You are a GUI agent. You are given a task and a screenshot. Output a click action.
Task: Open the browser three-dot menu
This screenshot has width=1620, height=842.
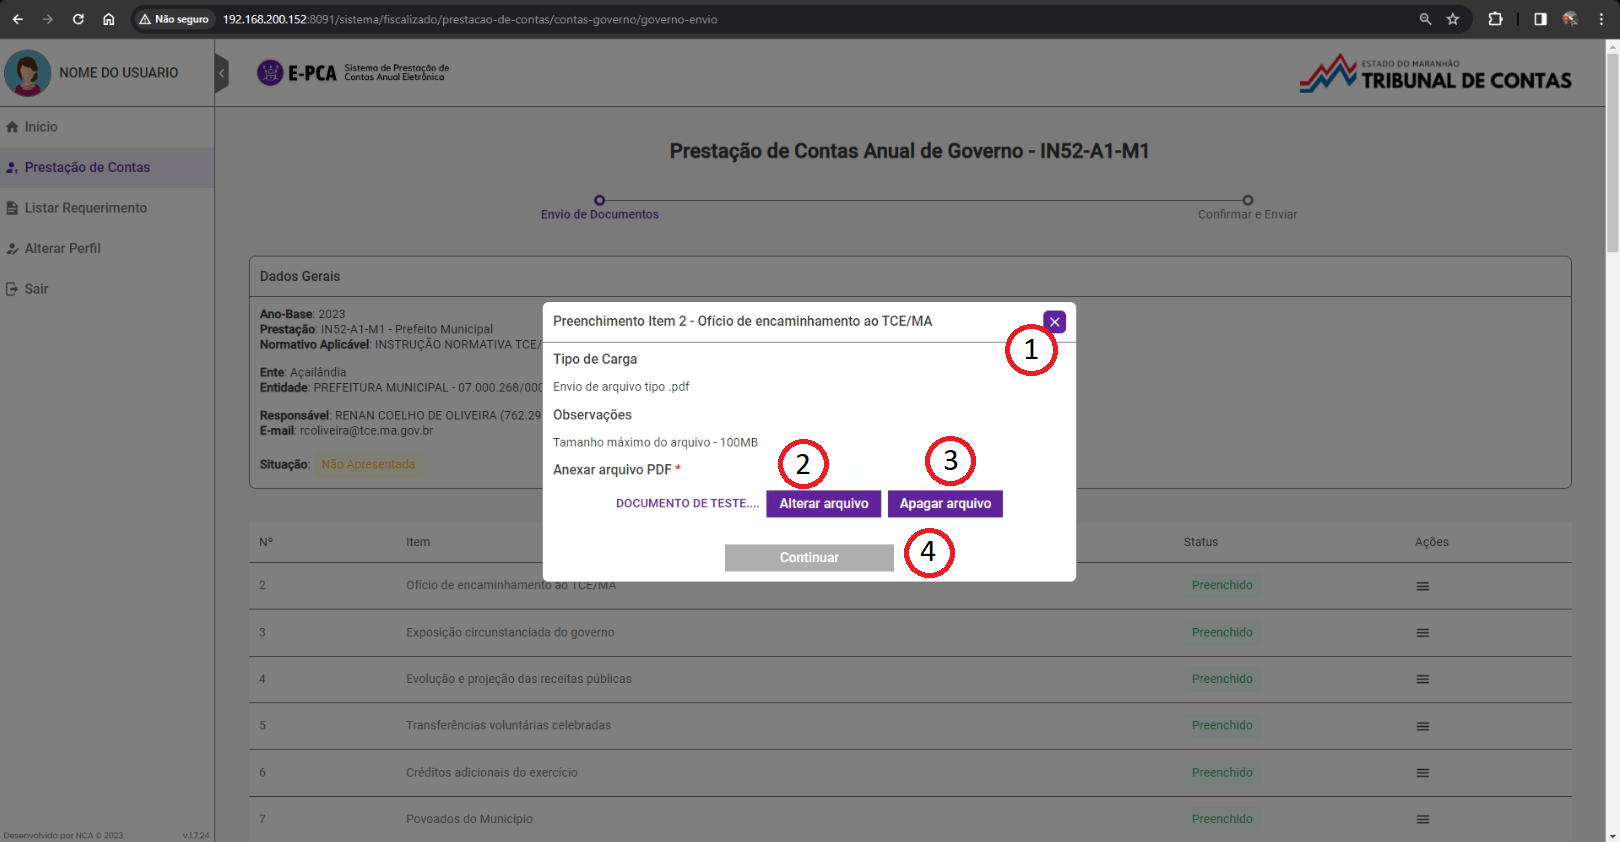1601,19
